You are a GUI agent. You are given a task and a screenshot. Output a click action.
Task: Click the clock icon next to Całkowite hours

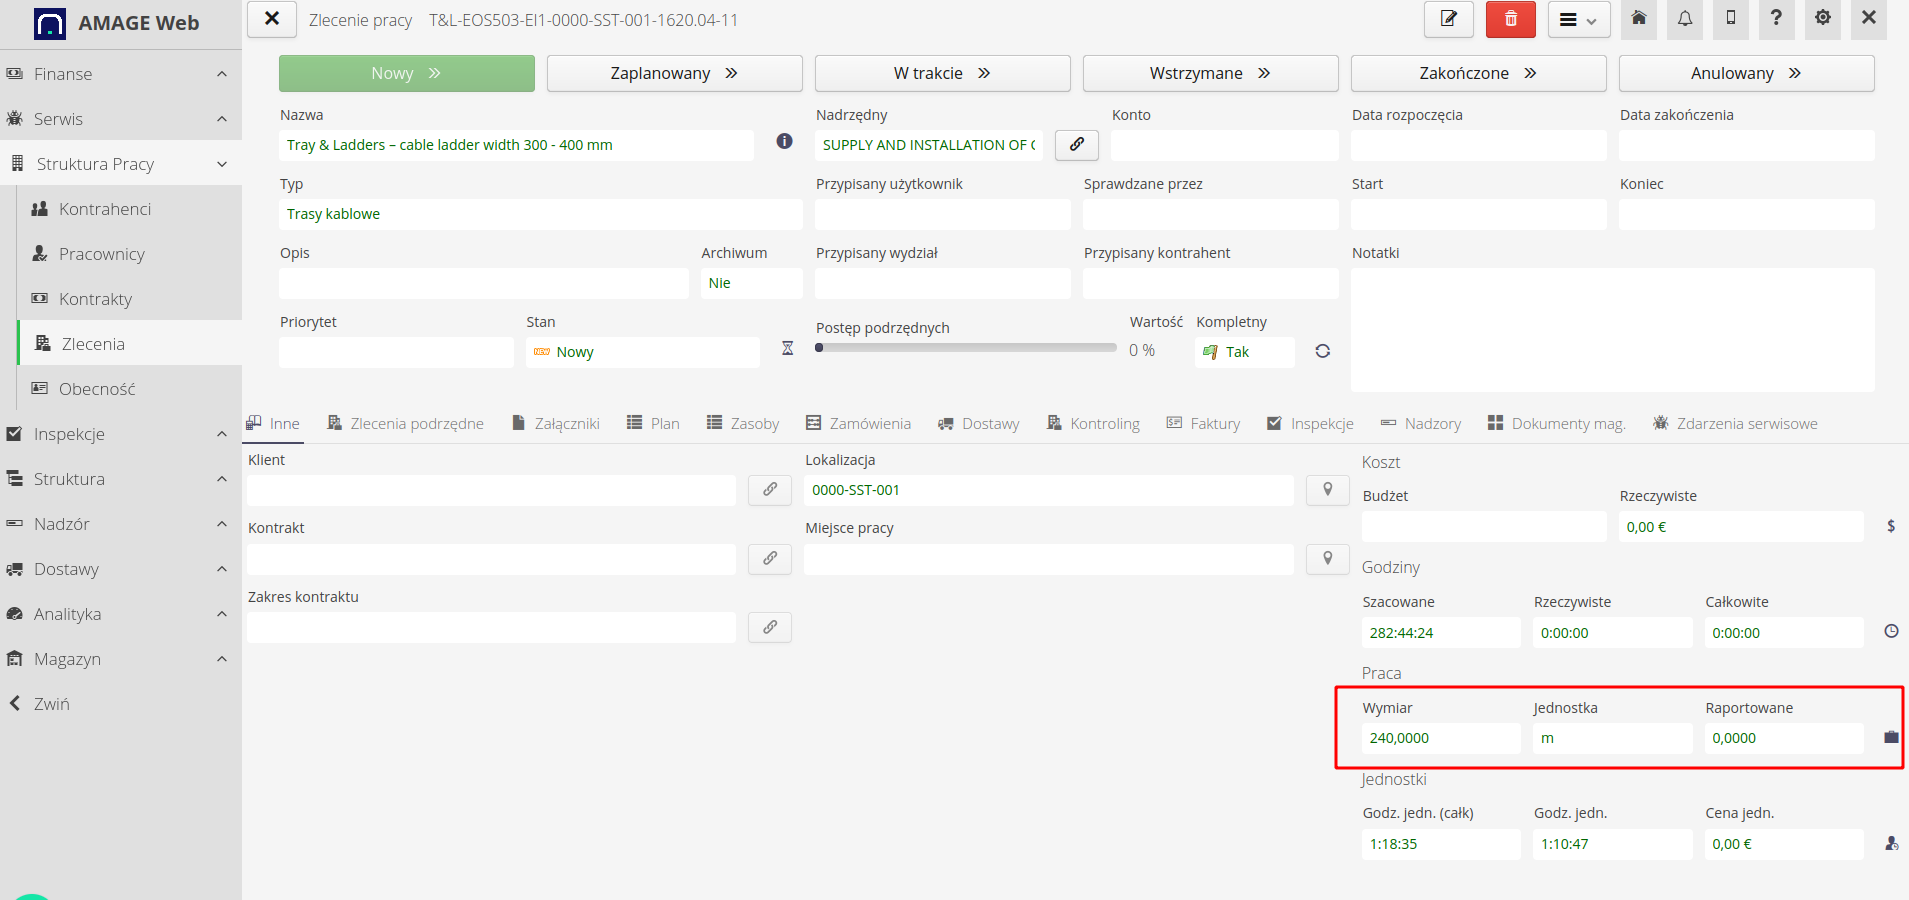[x=1891, y=631]
